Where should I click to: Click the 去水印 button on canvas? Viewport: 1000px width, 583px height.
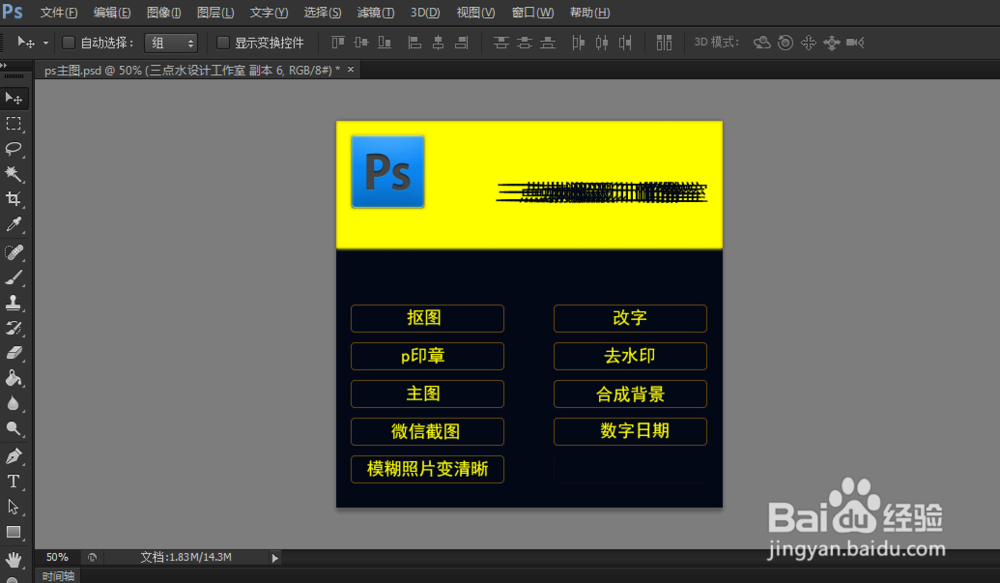tap(629, 356)
